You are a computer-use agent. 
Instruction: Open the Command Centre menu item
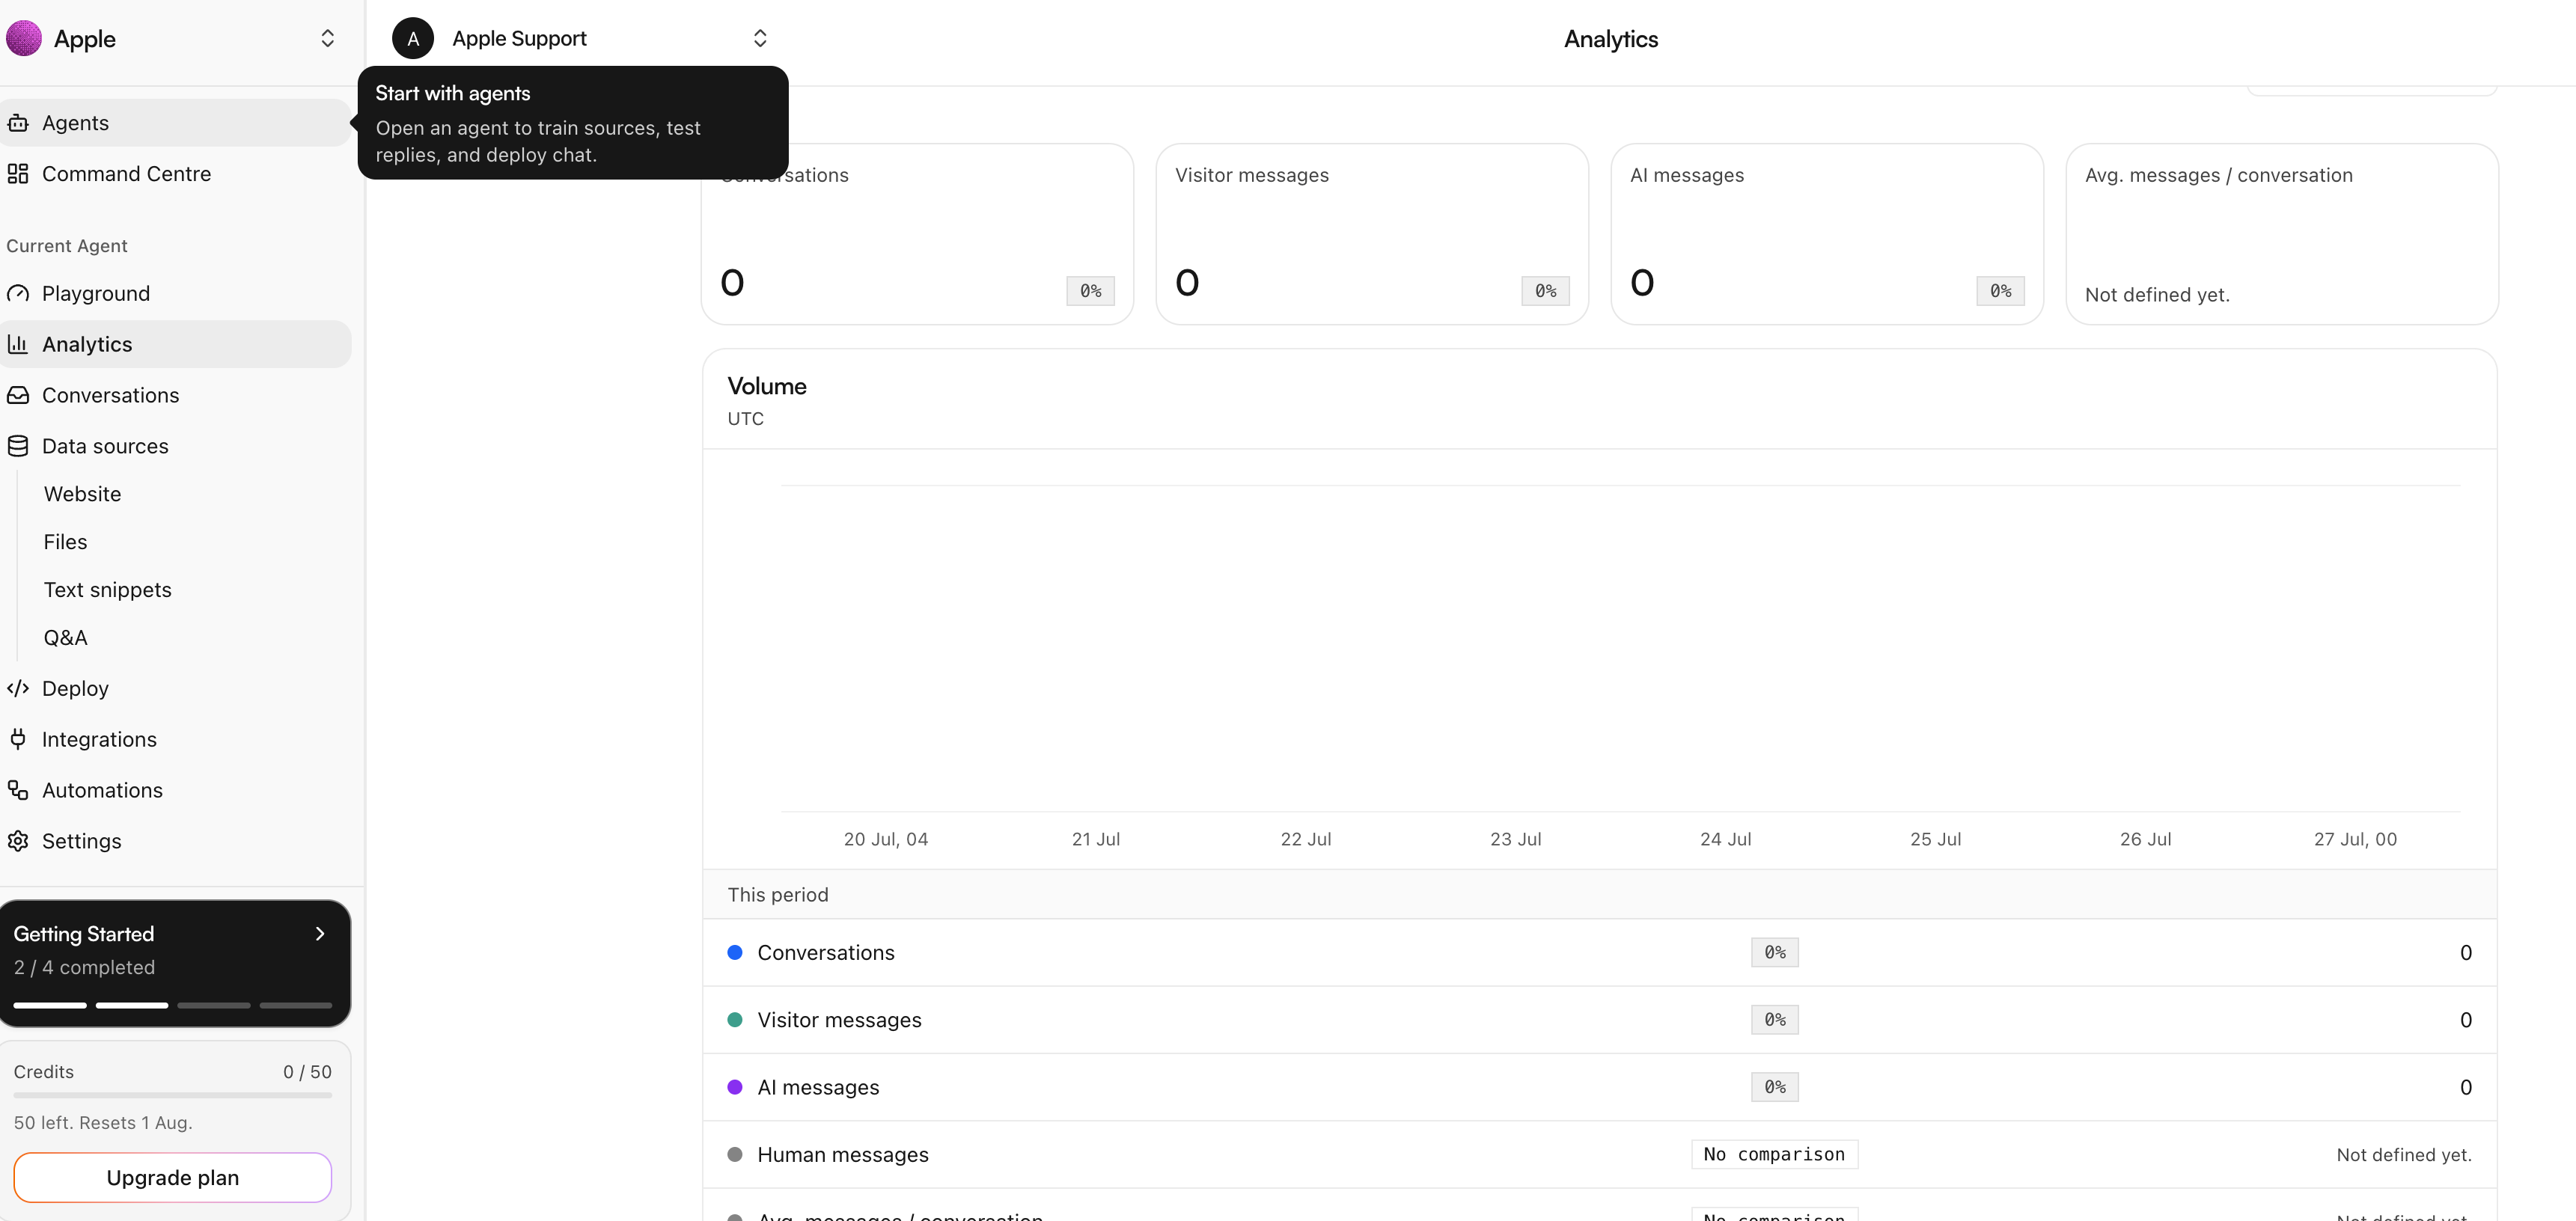(176, 174)
